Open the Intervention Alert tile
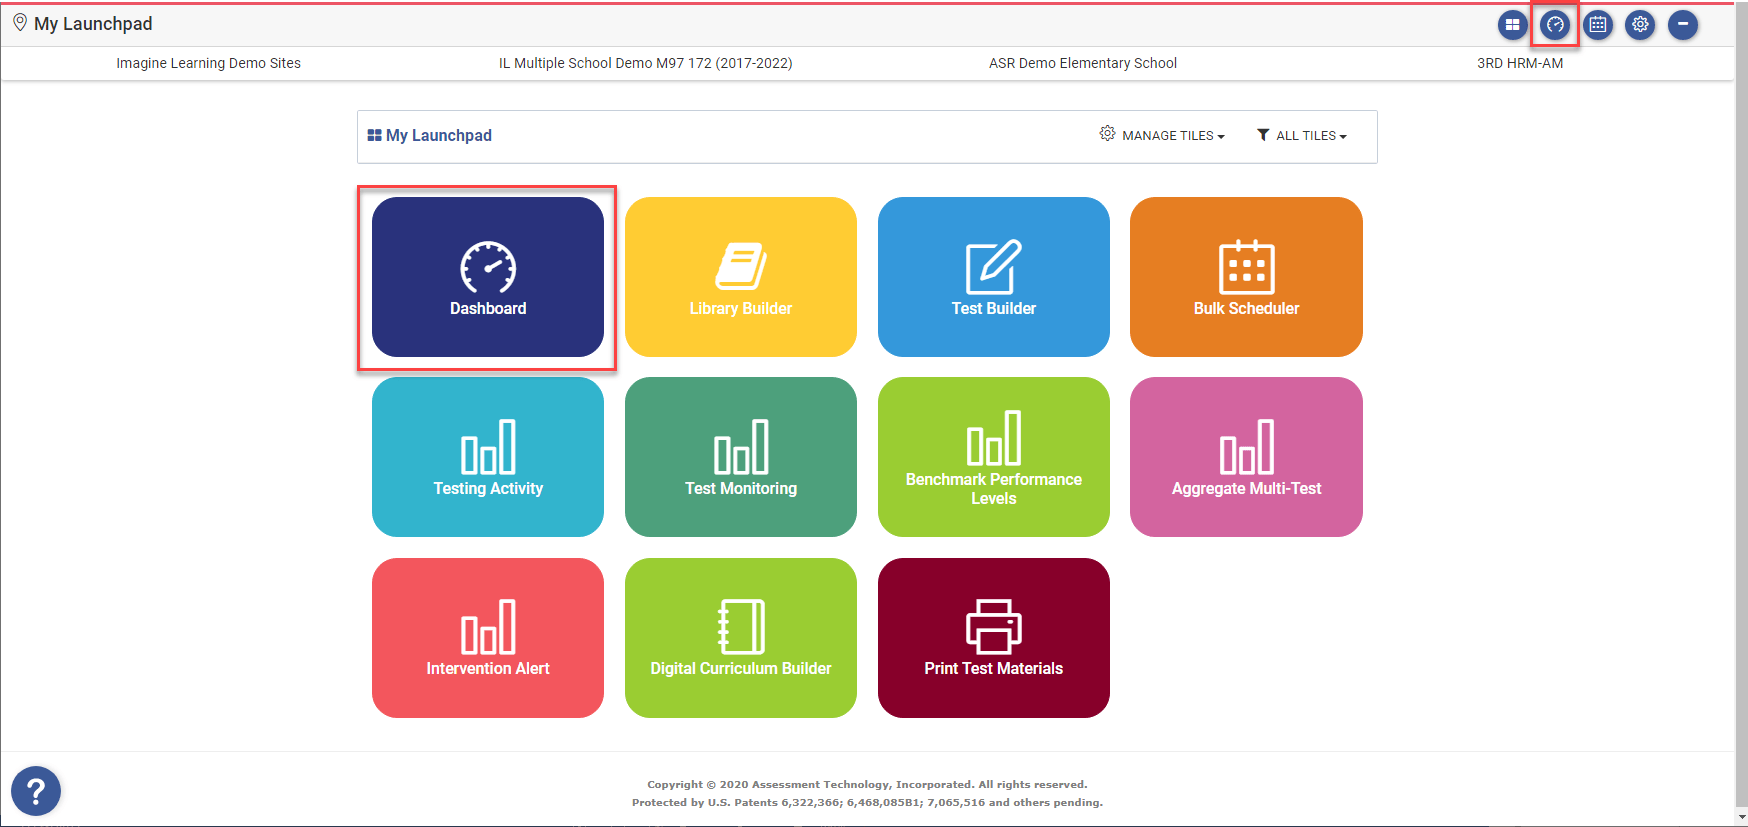 click(x=488, y=638)
